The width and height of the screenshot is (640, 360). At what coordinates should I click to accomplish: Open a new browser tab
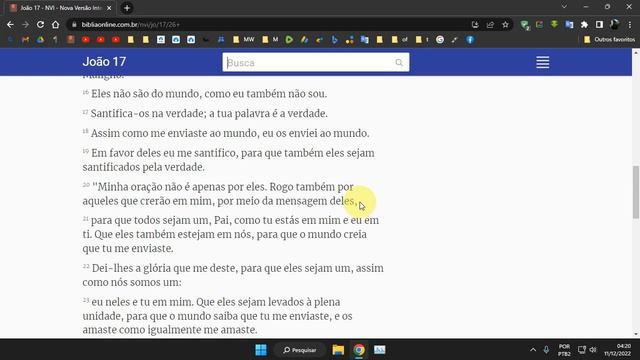pos(127,8)
